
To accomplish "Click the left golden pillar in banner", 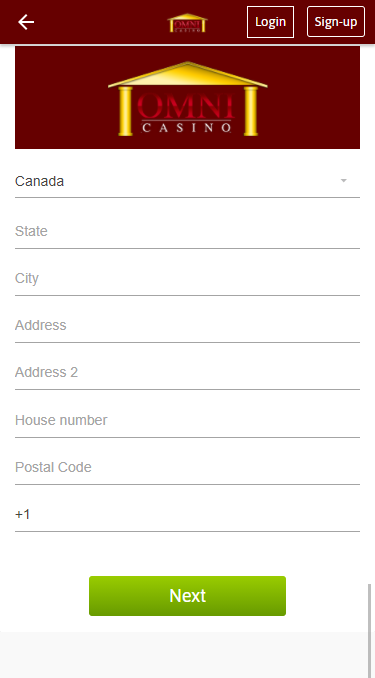I will [125, 112].
